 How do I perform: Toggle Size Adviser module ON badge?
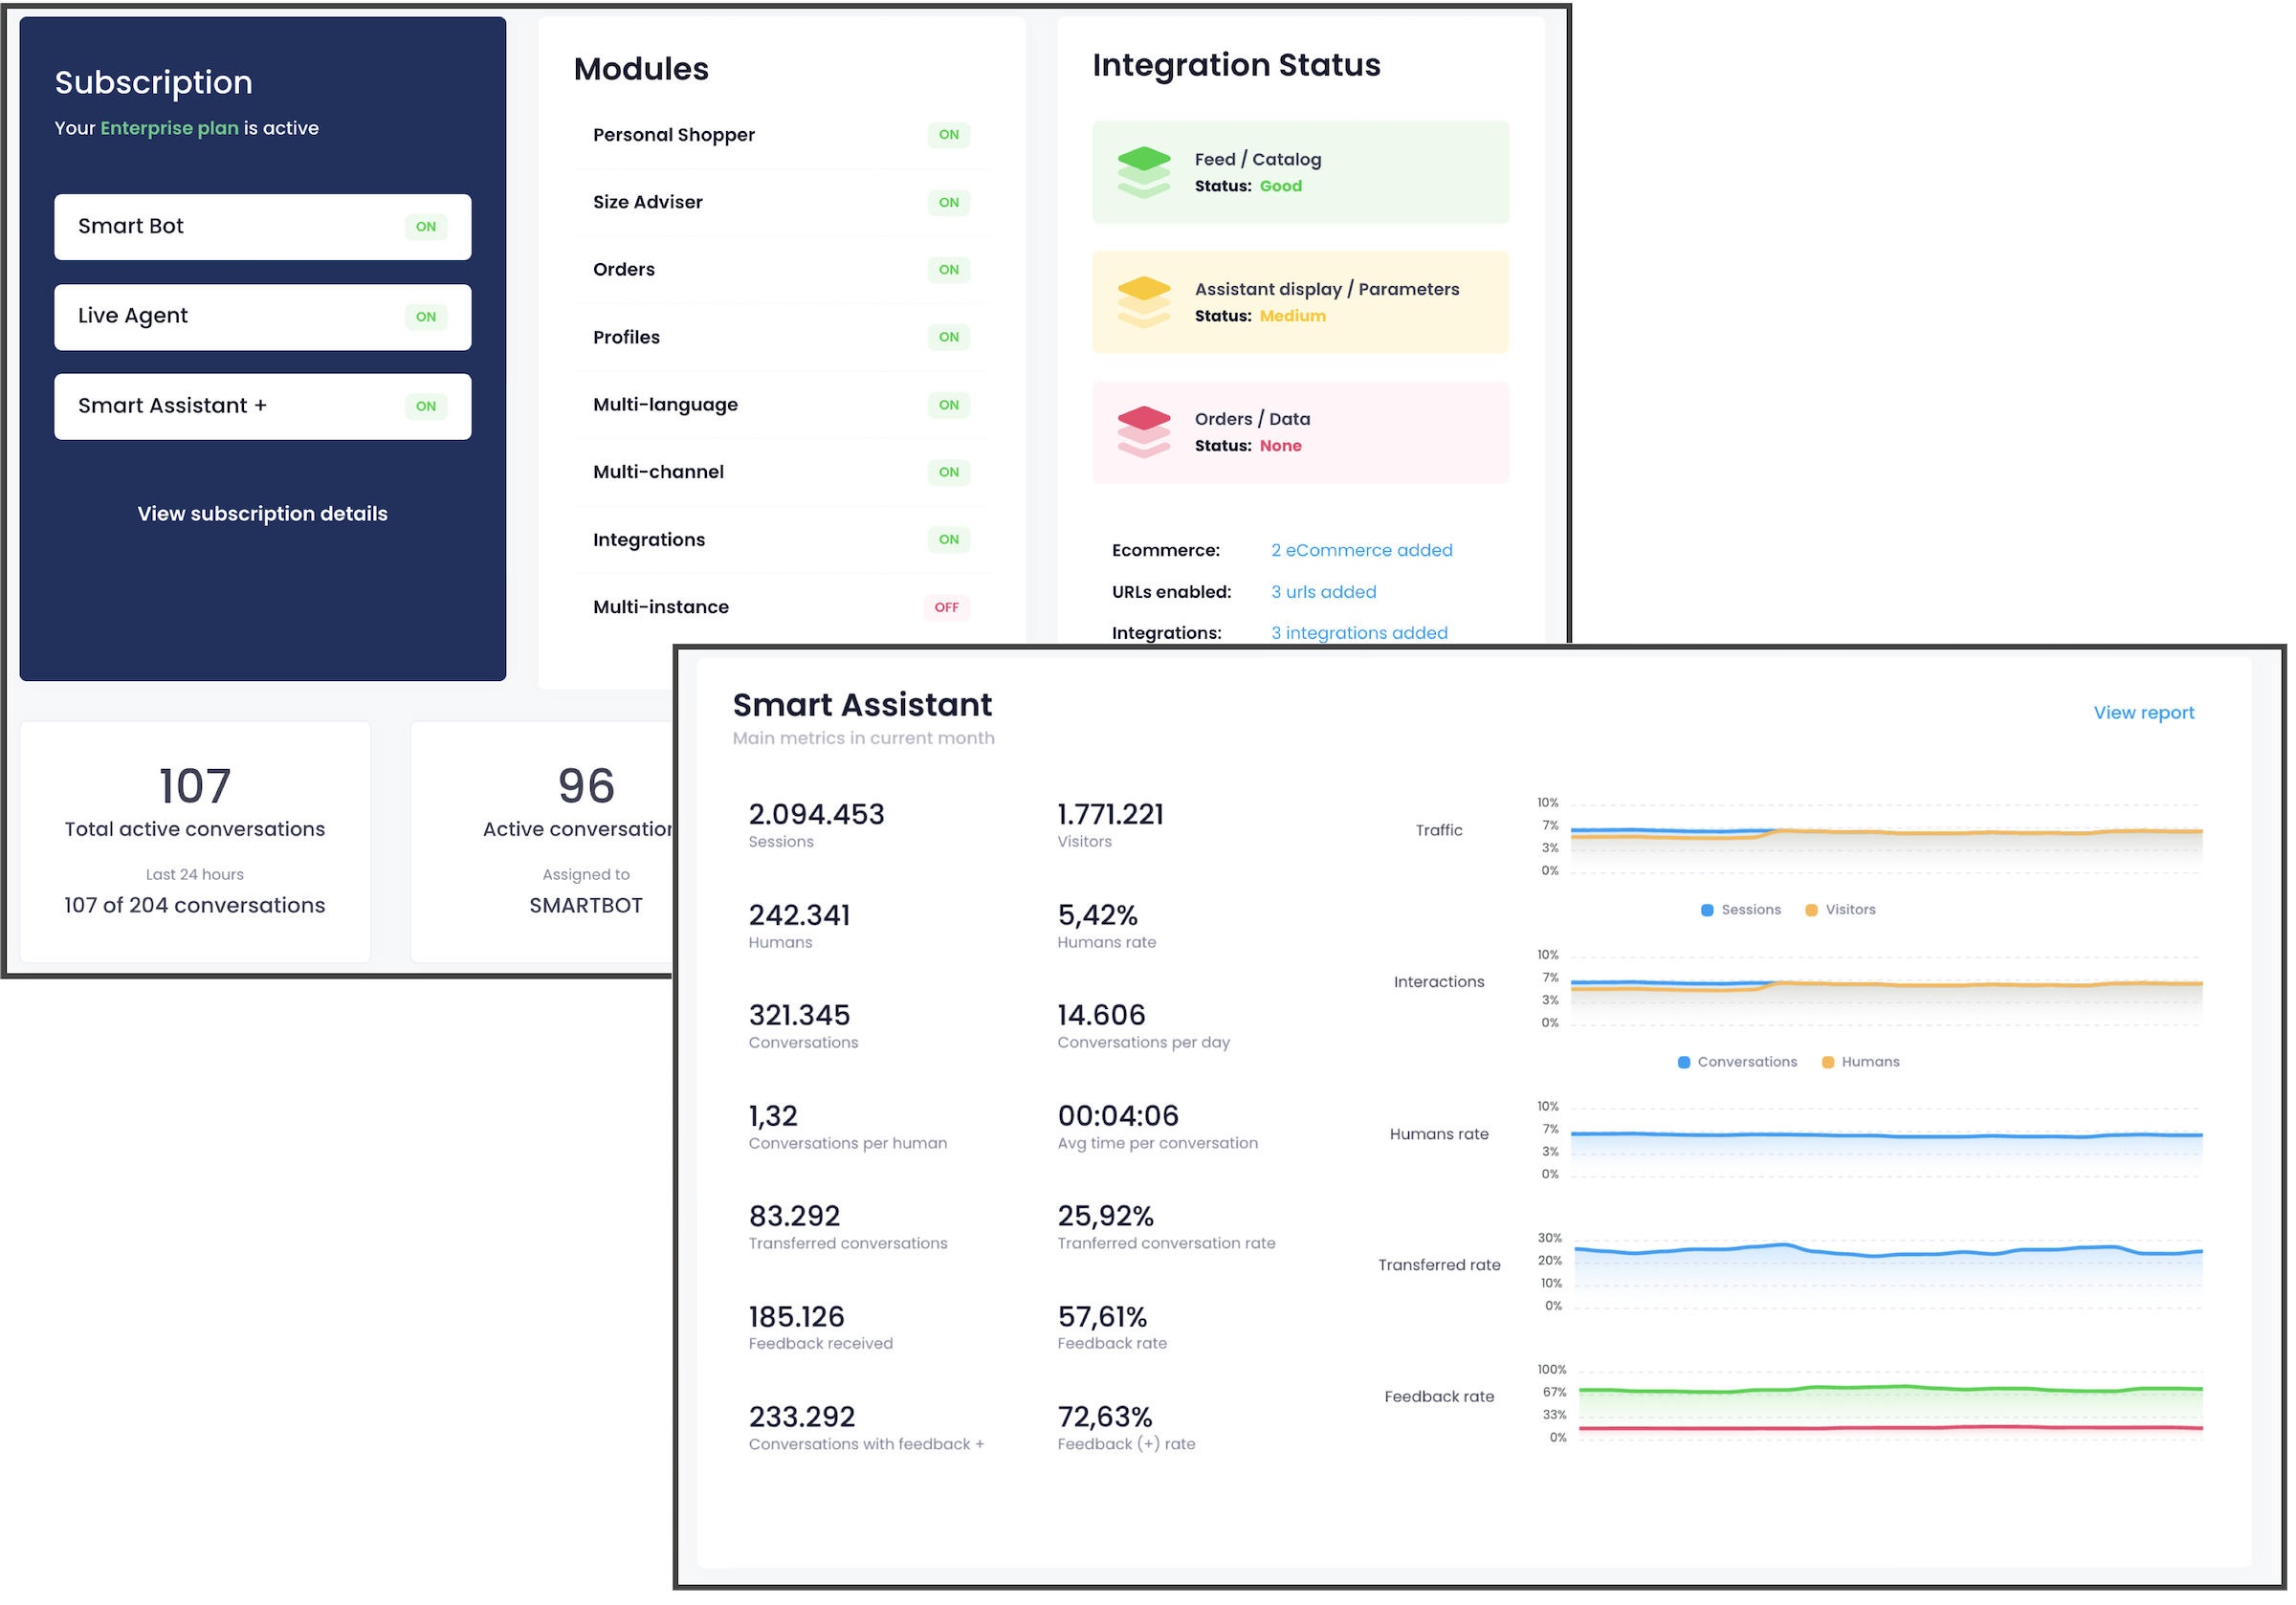coord(948,202)
